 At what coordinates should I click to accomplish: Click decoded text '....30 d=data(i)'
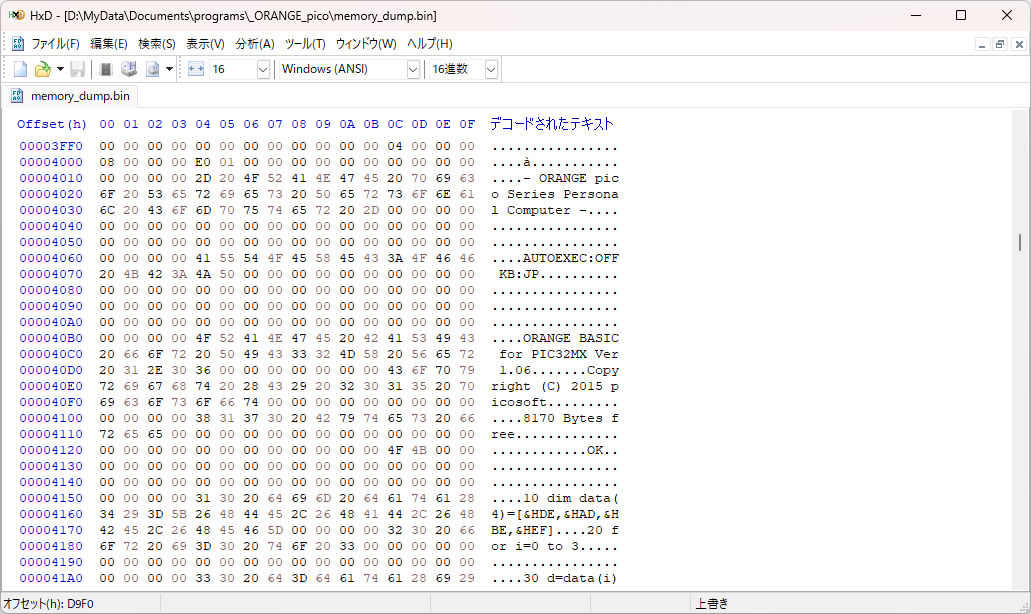tap(555, 578)
